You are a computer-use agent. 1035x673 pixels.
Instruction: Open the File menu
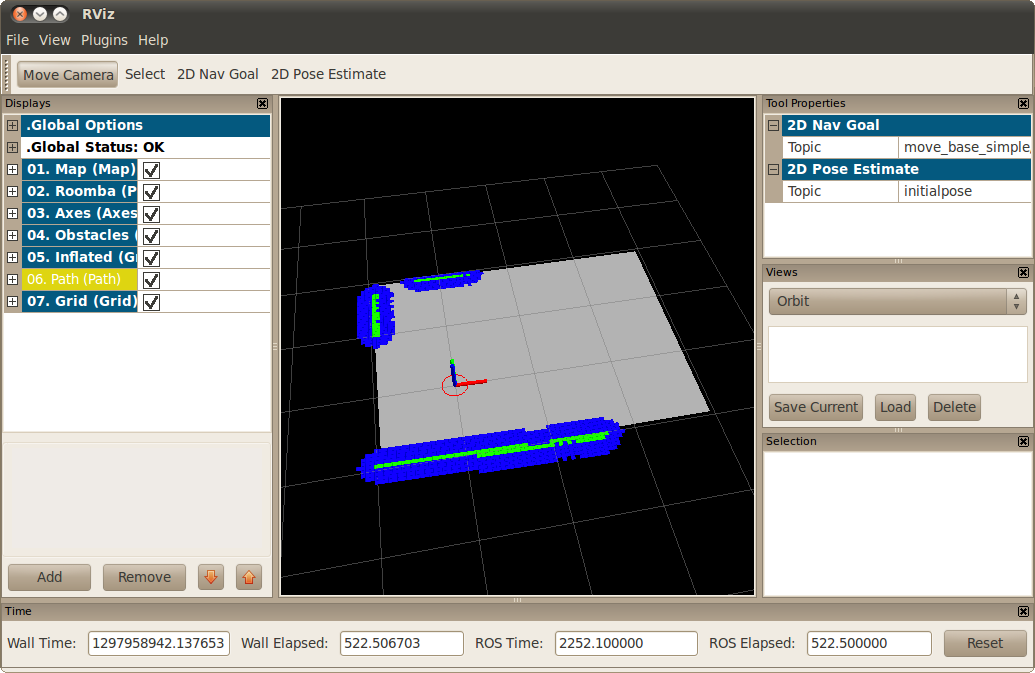pos(17,40)
